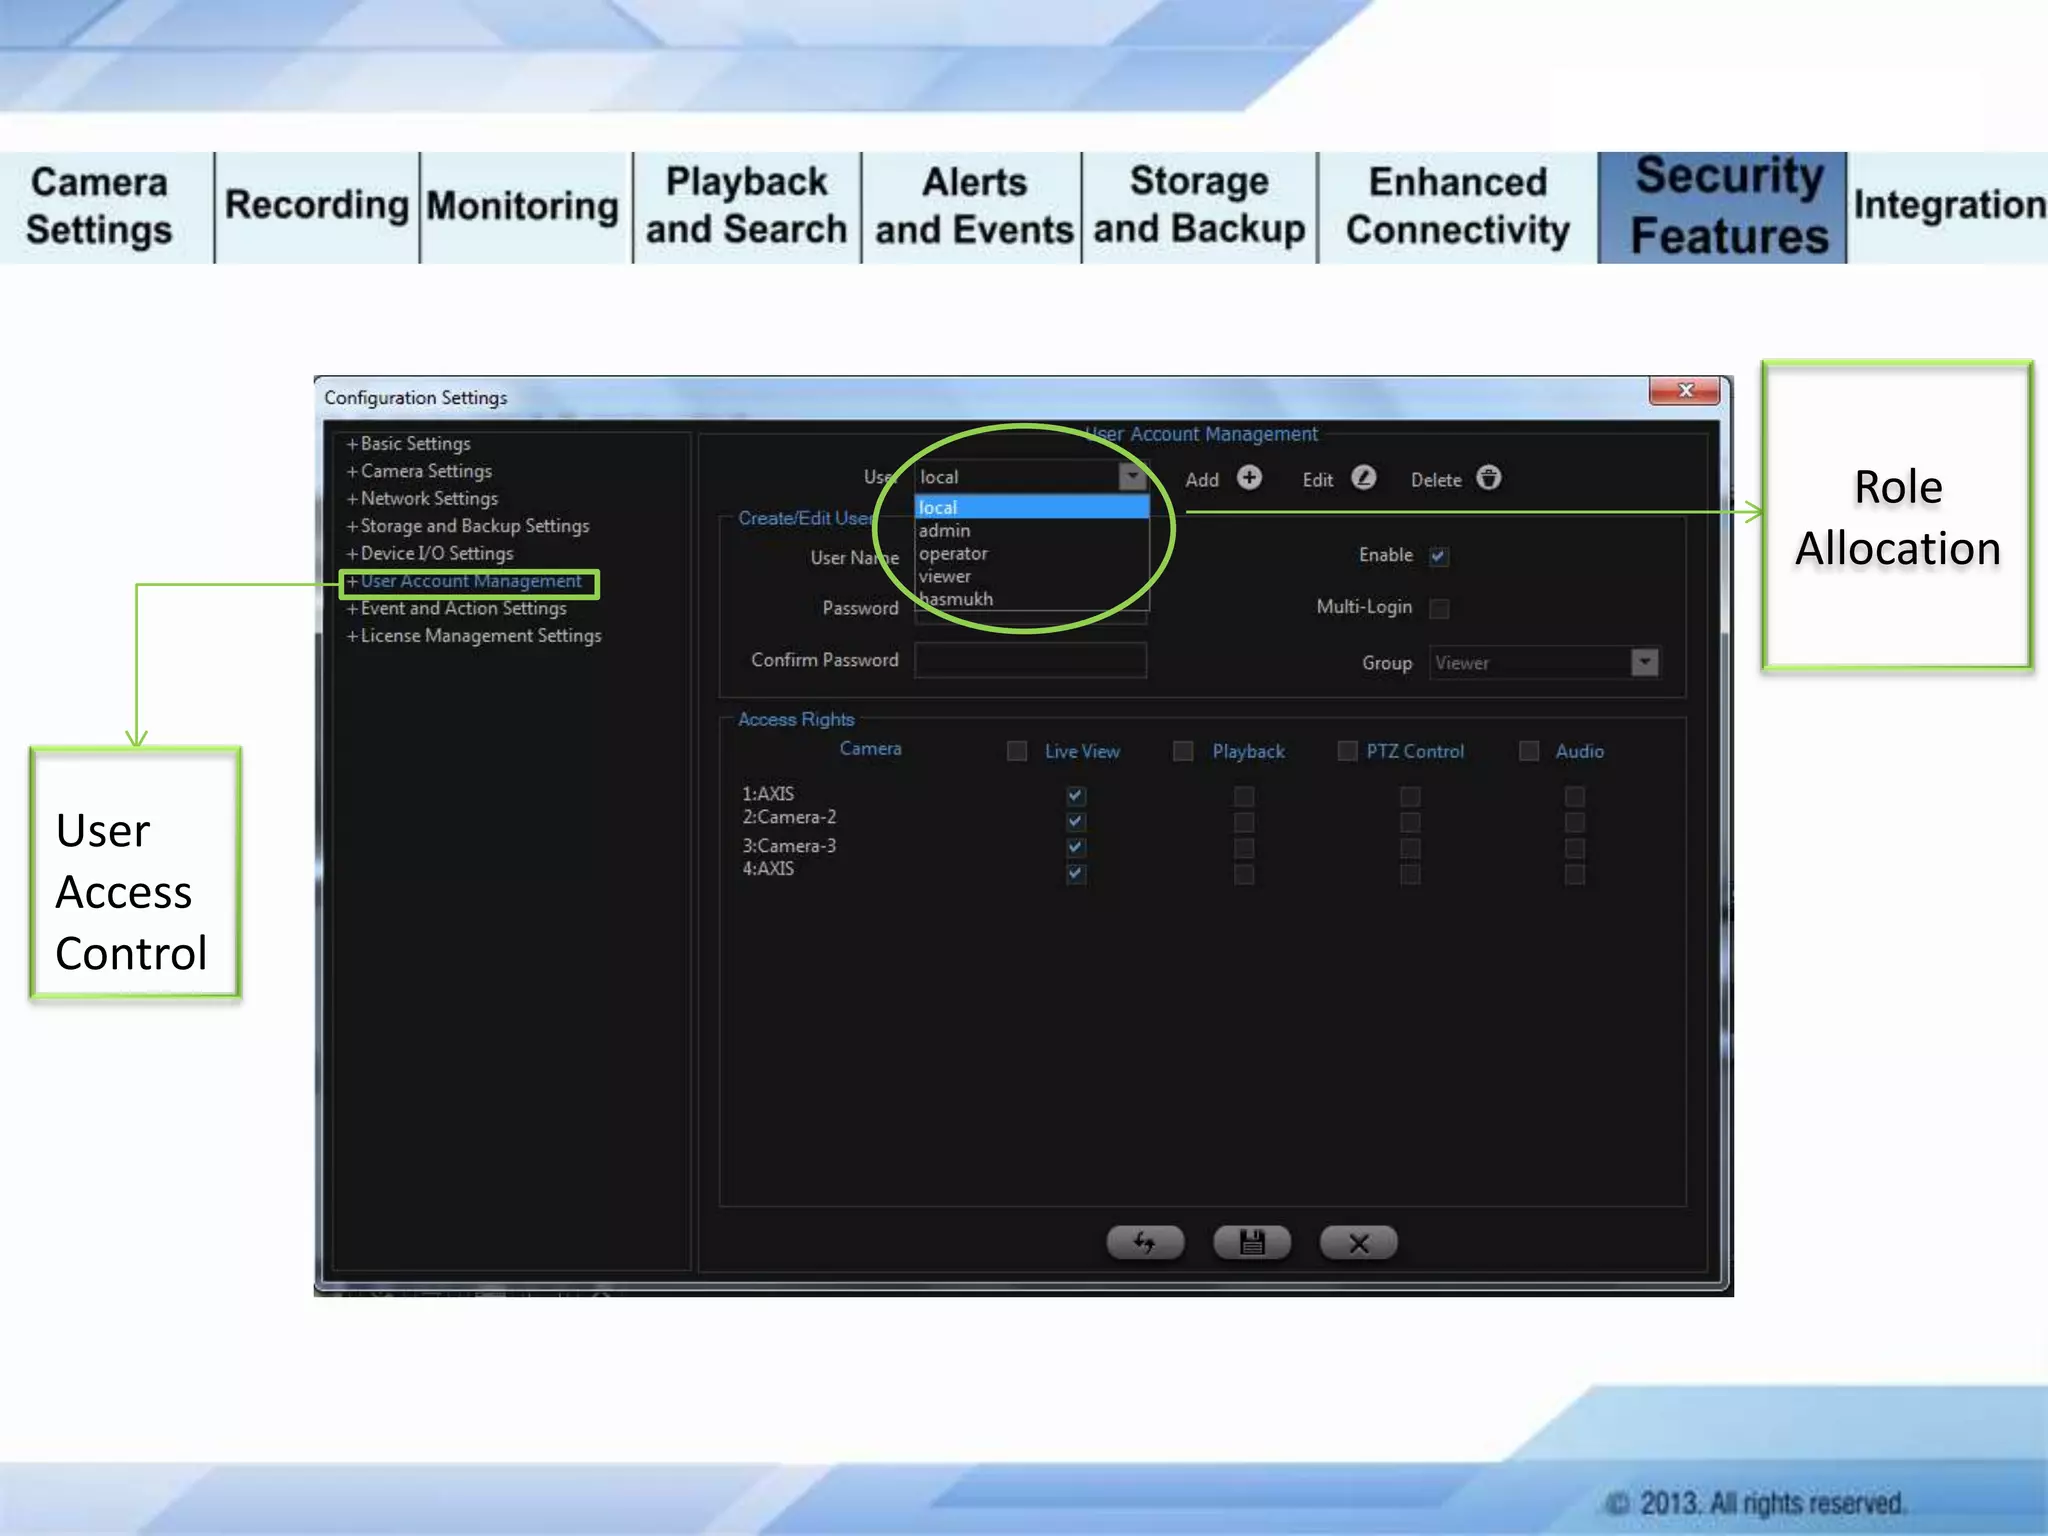Toggle the Multi-Login checkbox
Viewport: 2048px width, 1536px height.
coord(1439,608)
